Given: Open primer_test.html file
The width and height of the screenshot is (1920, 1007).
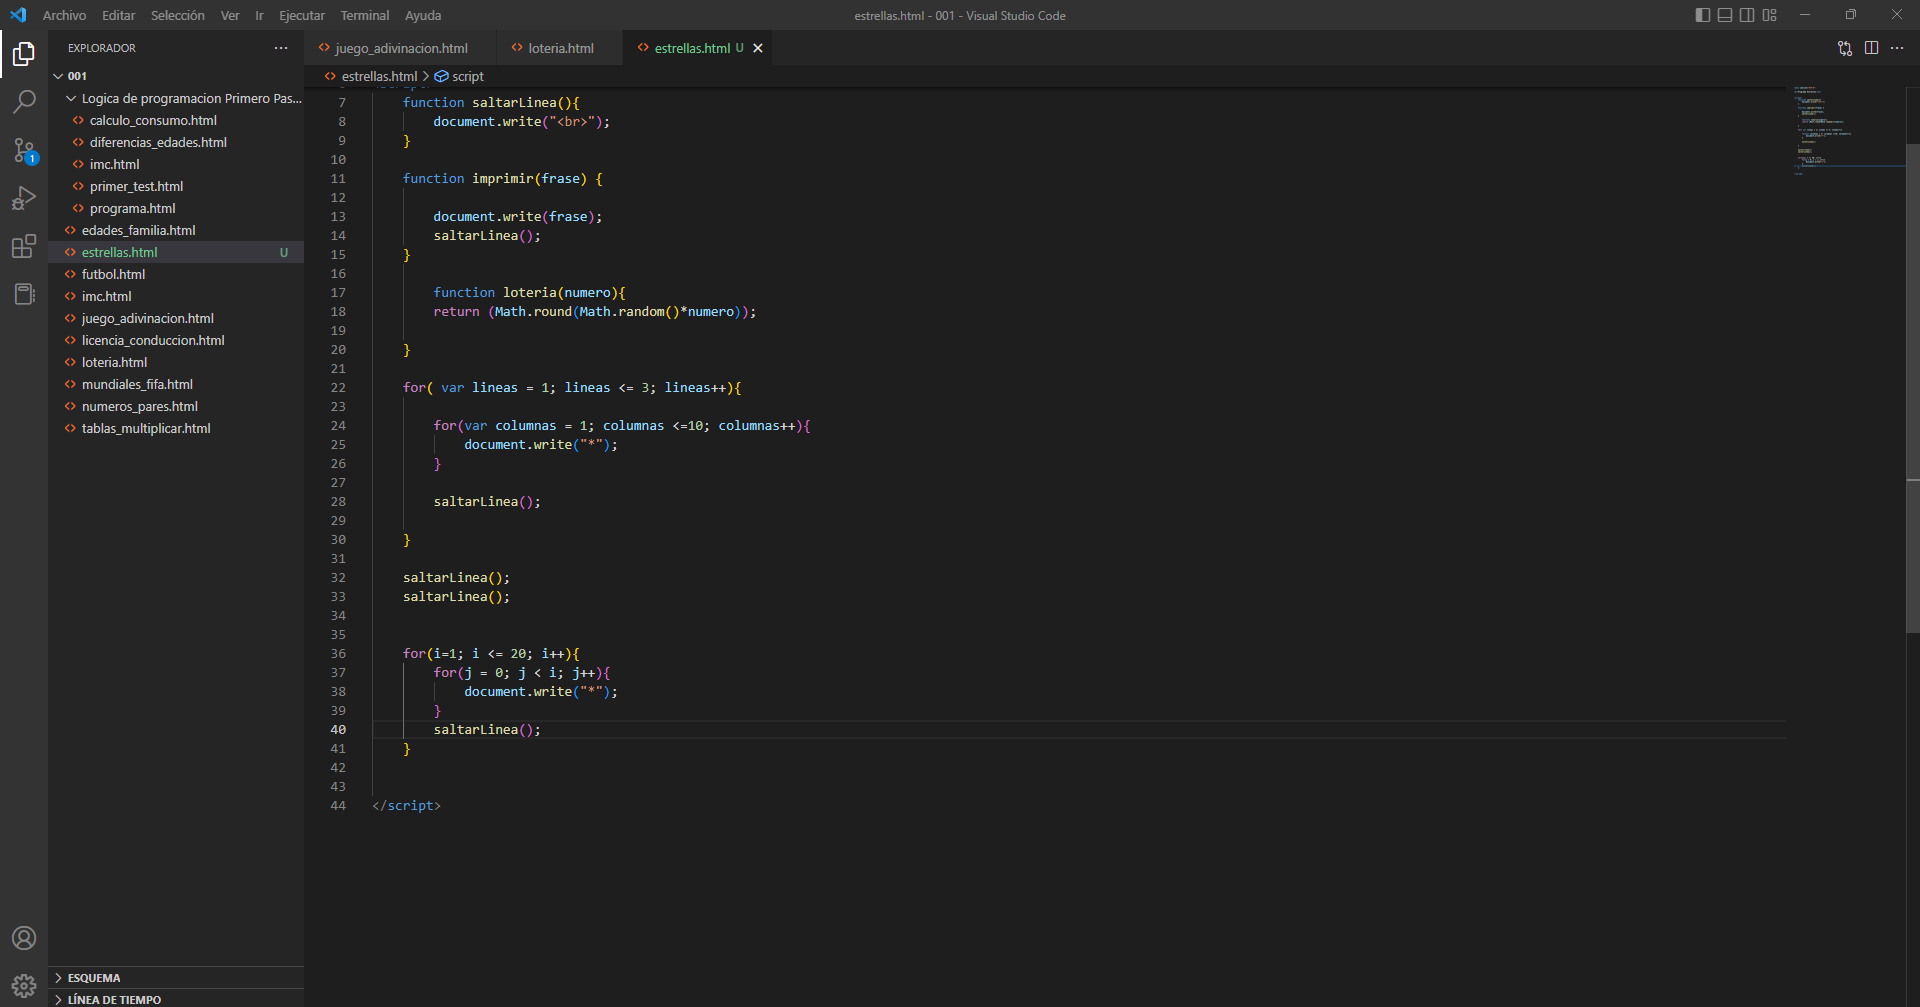Looking at the screenshot, I should coord(176,186).
